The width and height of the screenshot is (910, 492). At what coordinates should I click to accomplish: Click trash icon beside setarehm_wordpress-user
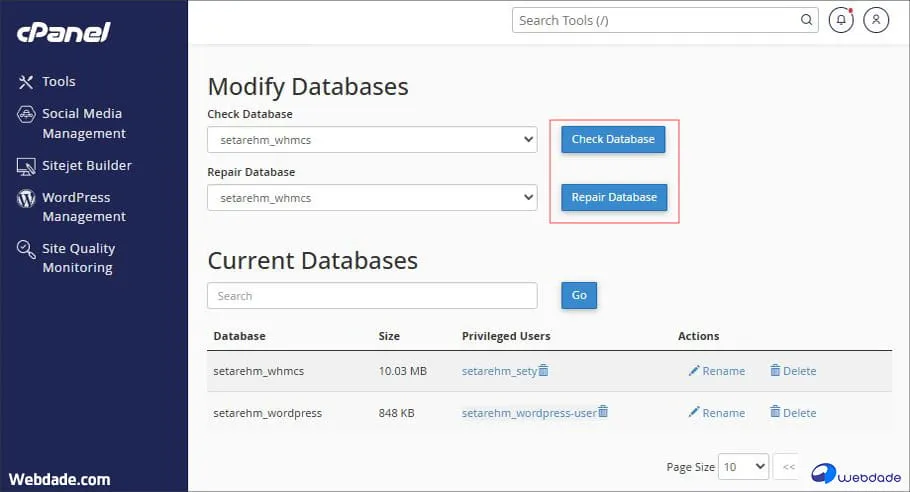(603, 411)
